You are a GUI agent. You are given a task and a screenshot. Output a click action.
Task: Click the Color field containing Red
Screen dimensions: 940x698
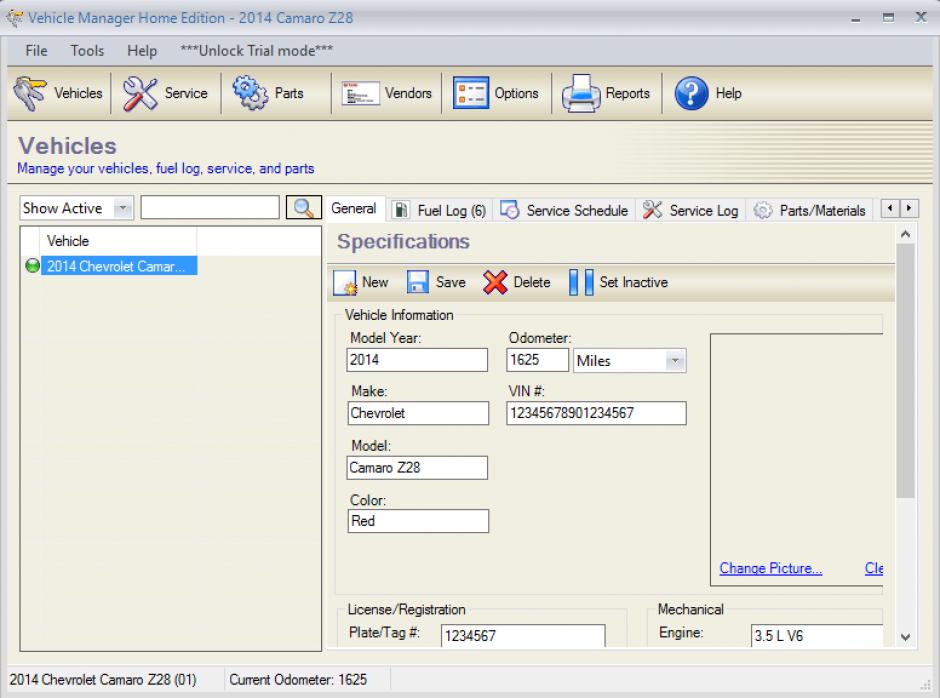[x=418, y=521]
